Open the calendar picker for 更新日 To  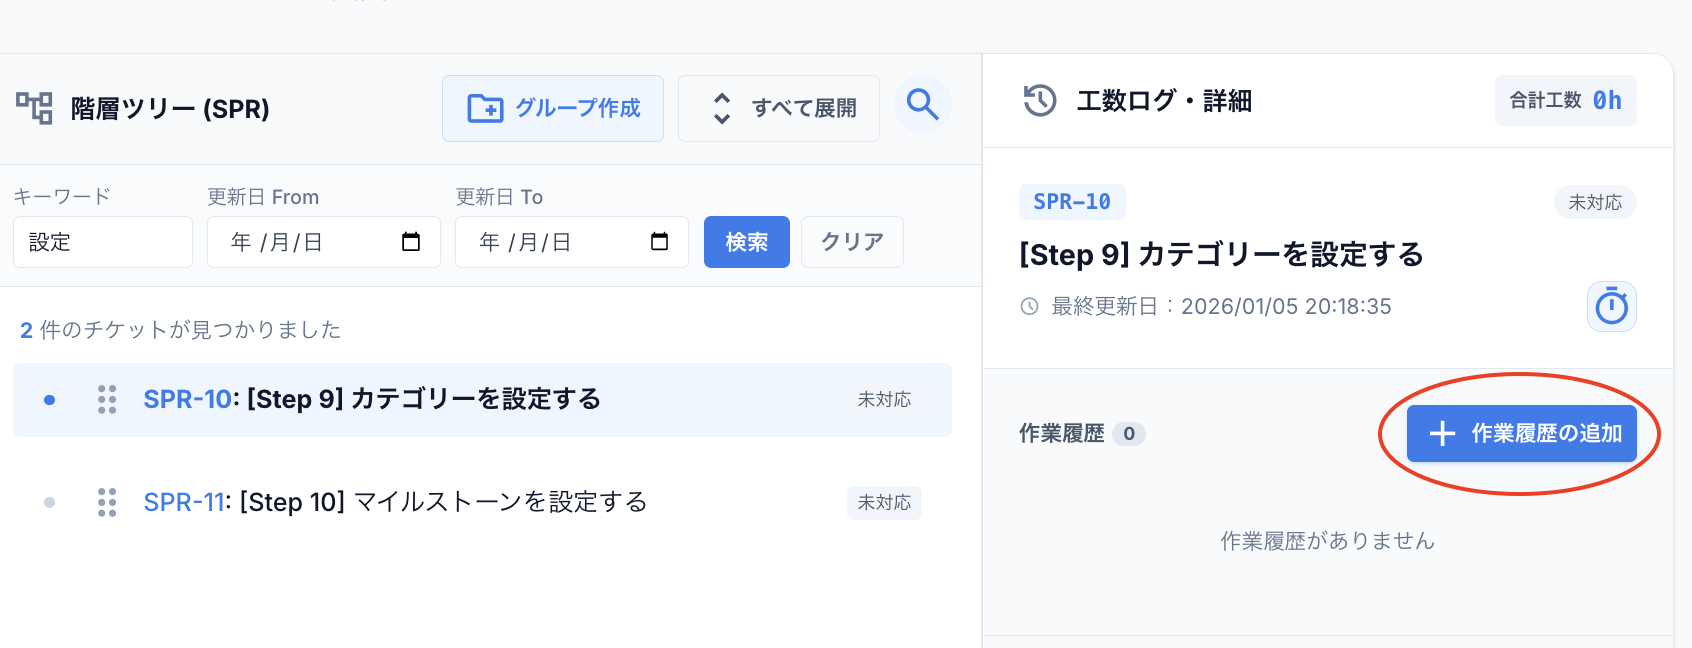pos(661,241)
